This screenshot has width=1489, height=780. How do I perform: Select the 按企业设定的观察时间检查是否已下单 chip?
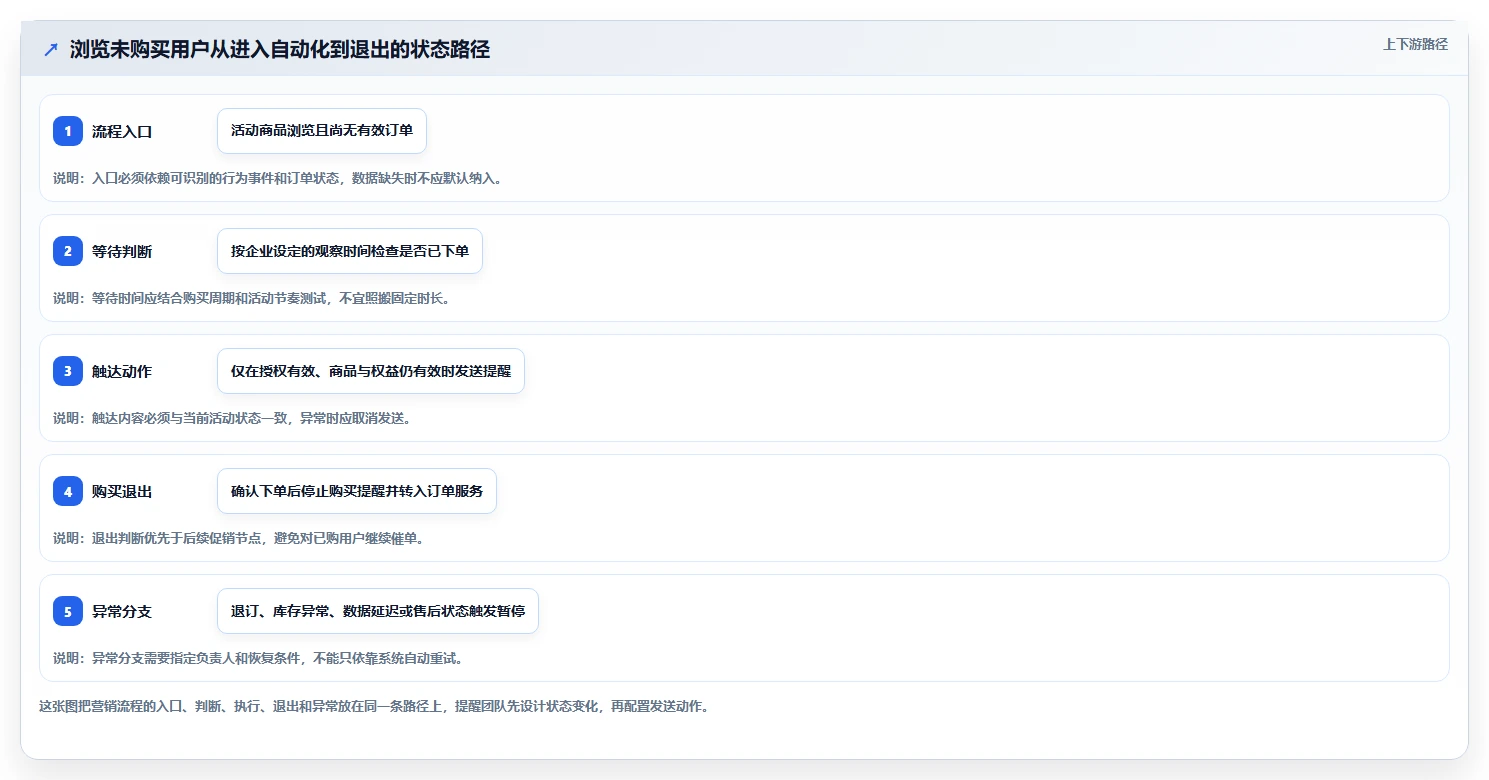[350, 251]
